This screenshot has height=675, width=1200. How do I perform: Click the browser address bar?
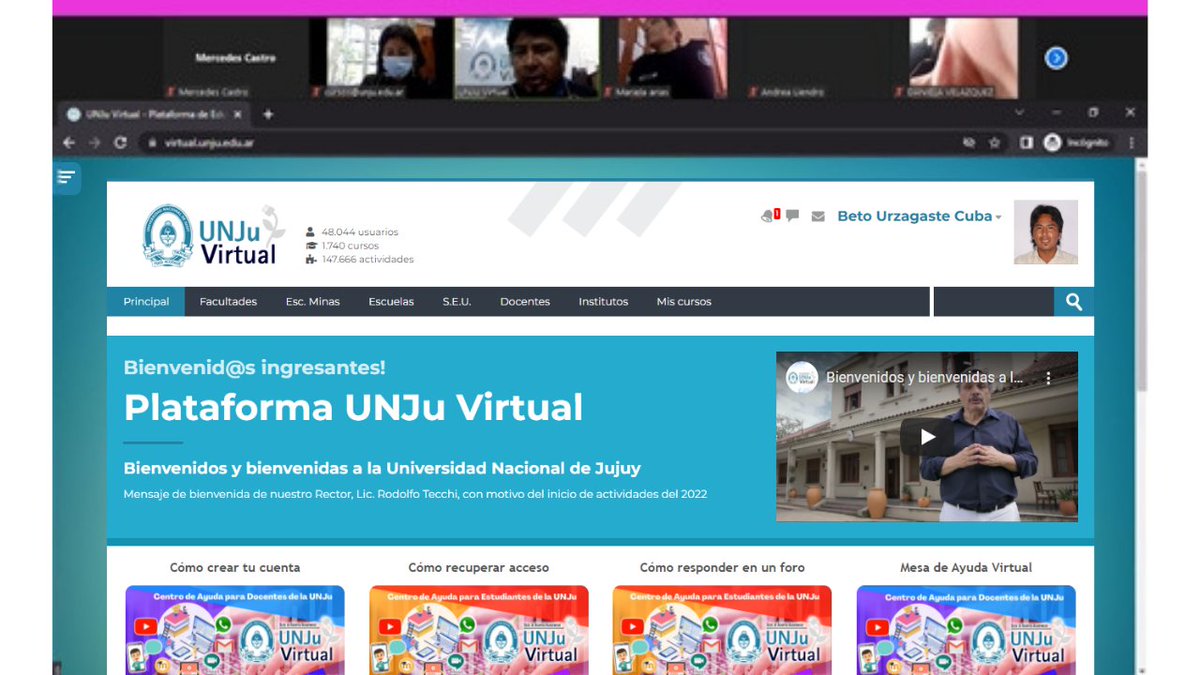(x=550, y=143)
